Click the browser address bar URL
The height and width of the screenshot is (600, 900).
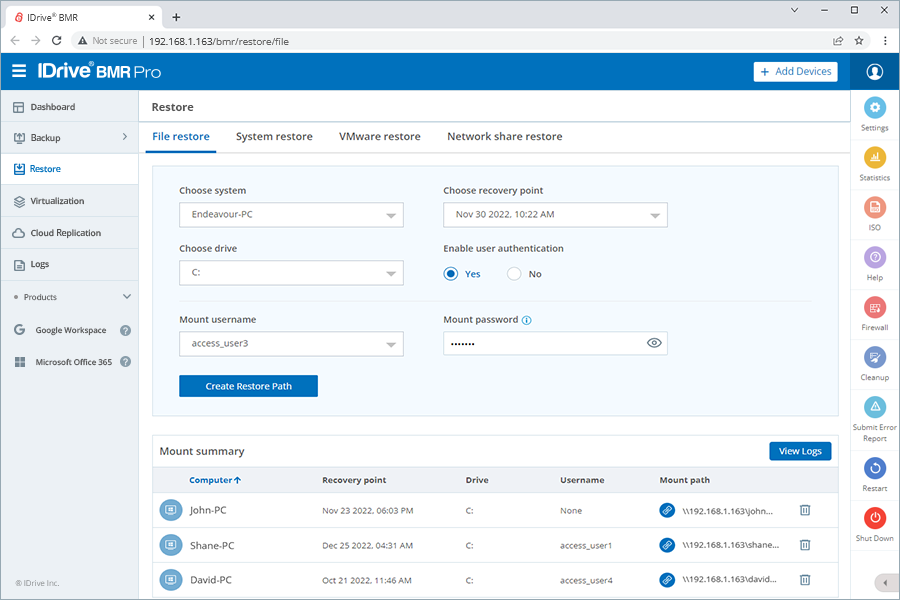click(219, 41)
